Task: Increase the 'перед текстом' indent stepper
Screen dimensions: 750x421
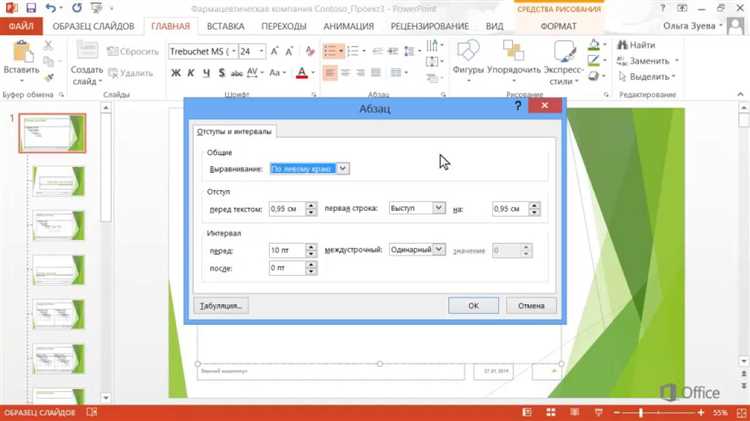Action: click(x=311, y=205)
